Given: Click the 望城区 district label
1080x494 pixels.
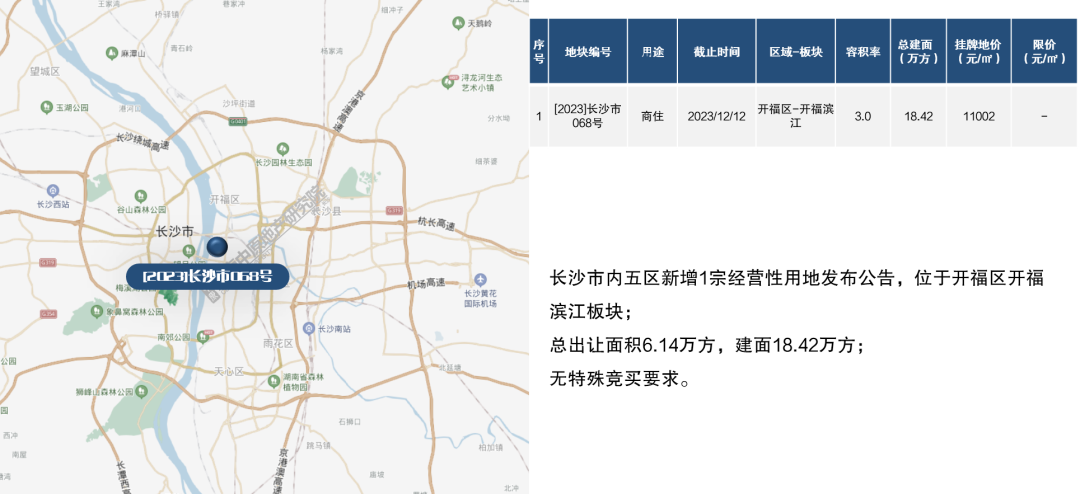Looking at the screenshot, I should click(x=45, y=72).
